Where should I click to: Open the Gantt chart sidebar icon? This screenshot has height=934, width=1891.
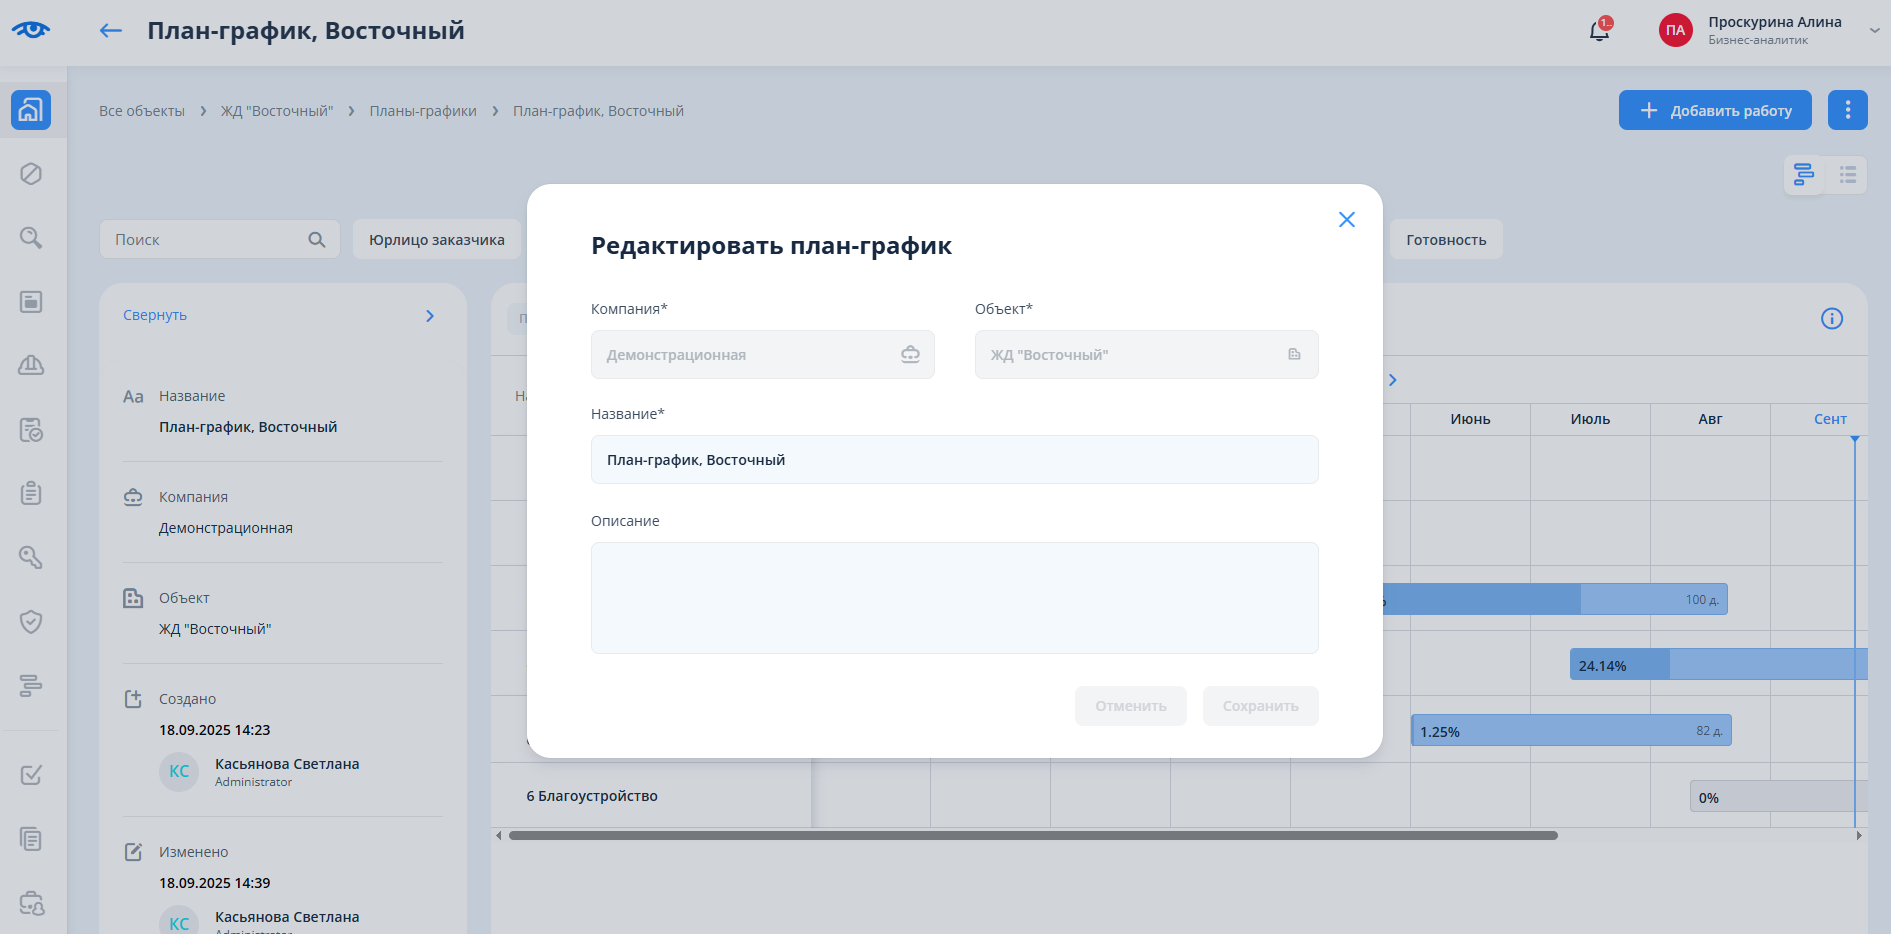pos(31,686)
